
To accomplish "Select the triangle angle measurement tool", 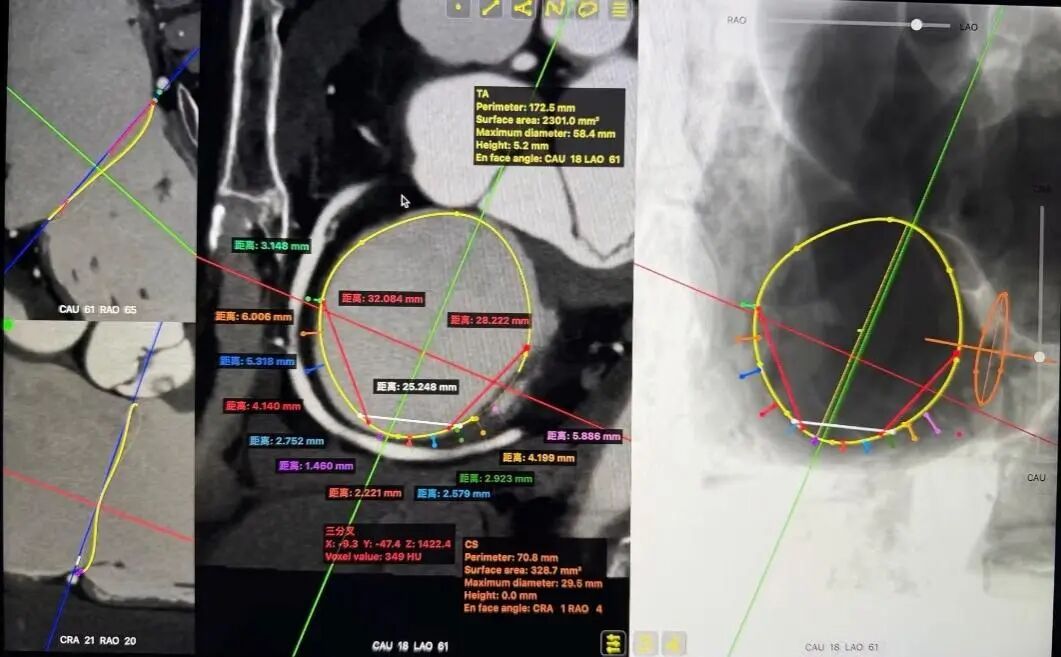I will tap(522, 9).
